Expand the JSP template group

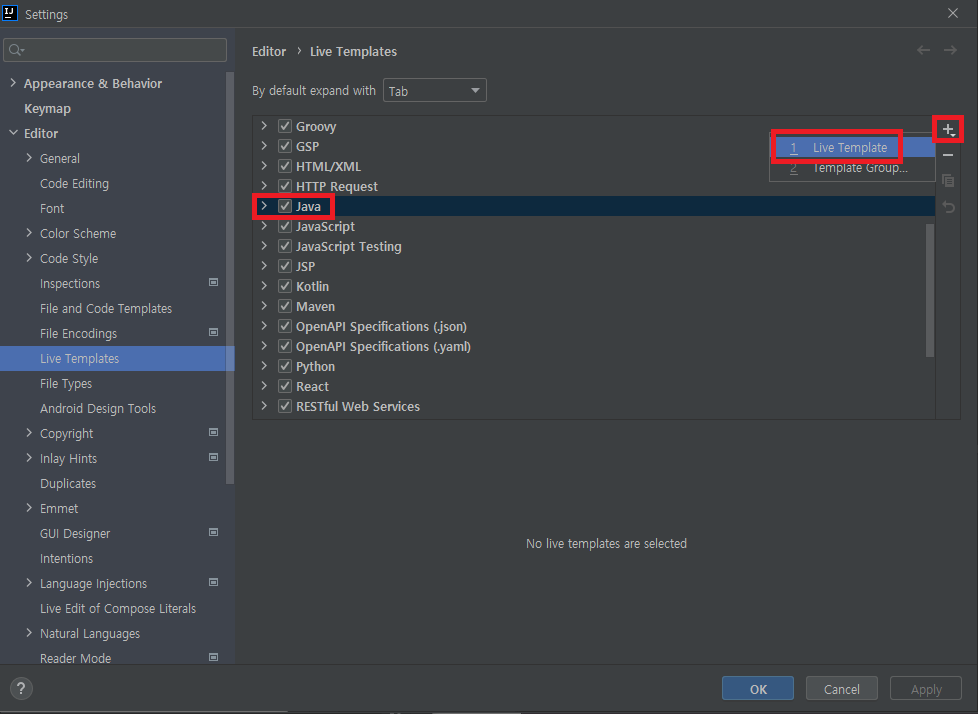pos(264,266)
